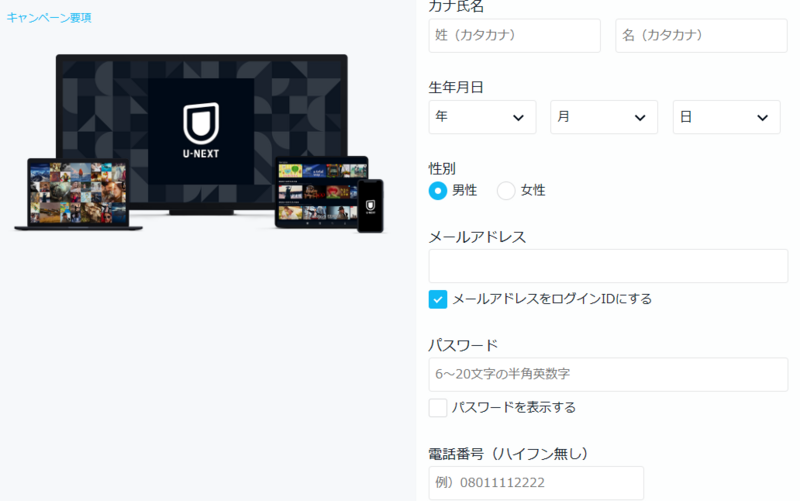Click the パスワード input field
The image size is (800, 501).
608,374
